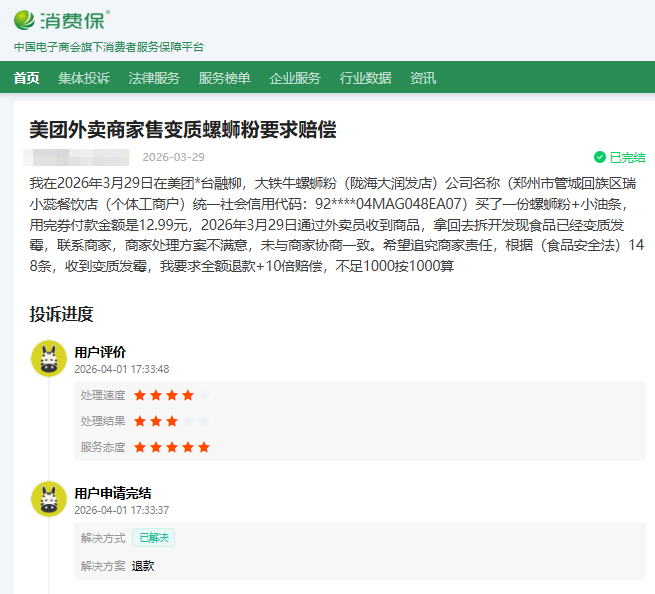Click the first star of 处理速度 rating
This screenshot has width=655, height=594.
coord(141,395)
